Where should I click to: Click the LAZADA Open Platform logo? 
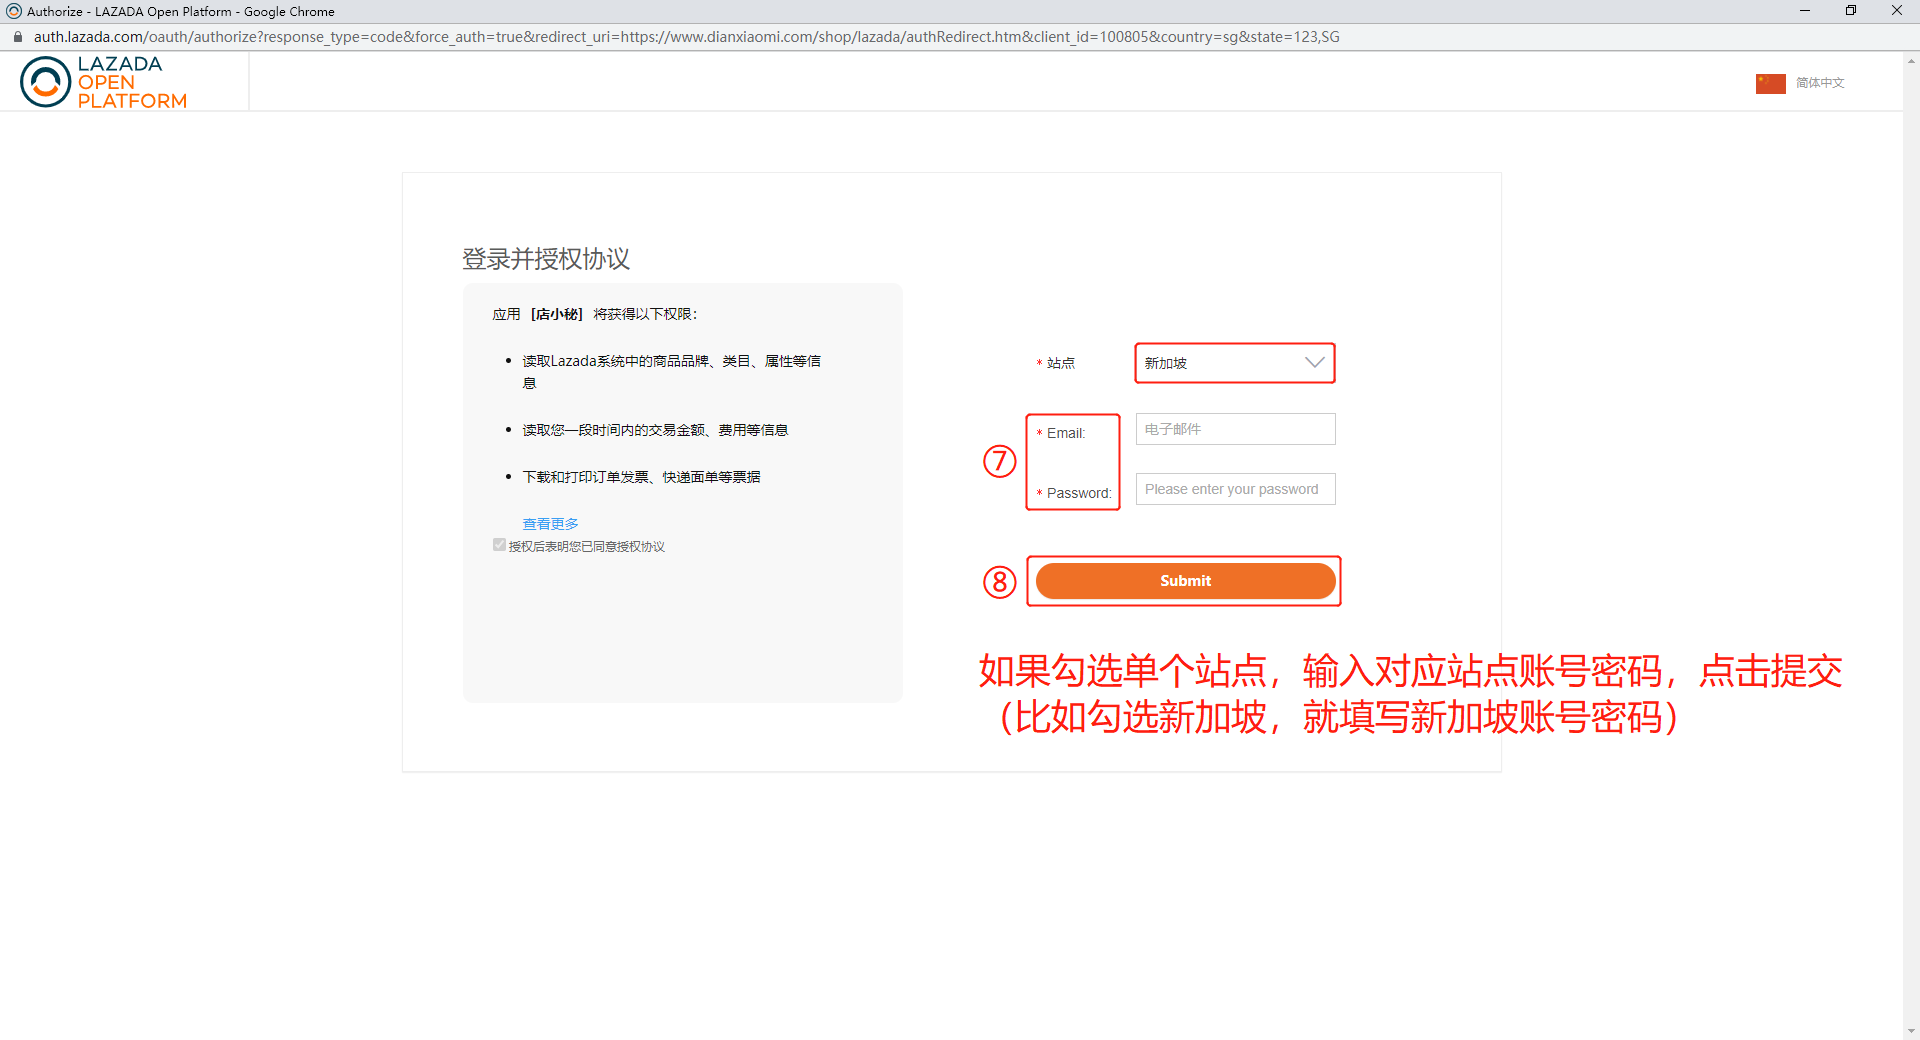tap(102, 81)
